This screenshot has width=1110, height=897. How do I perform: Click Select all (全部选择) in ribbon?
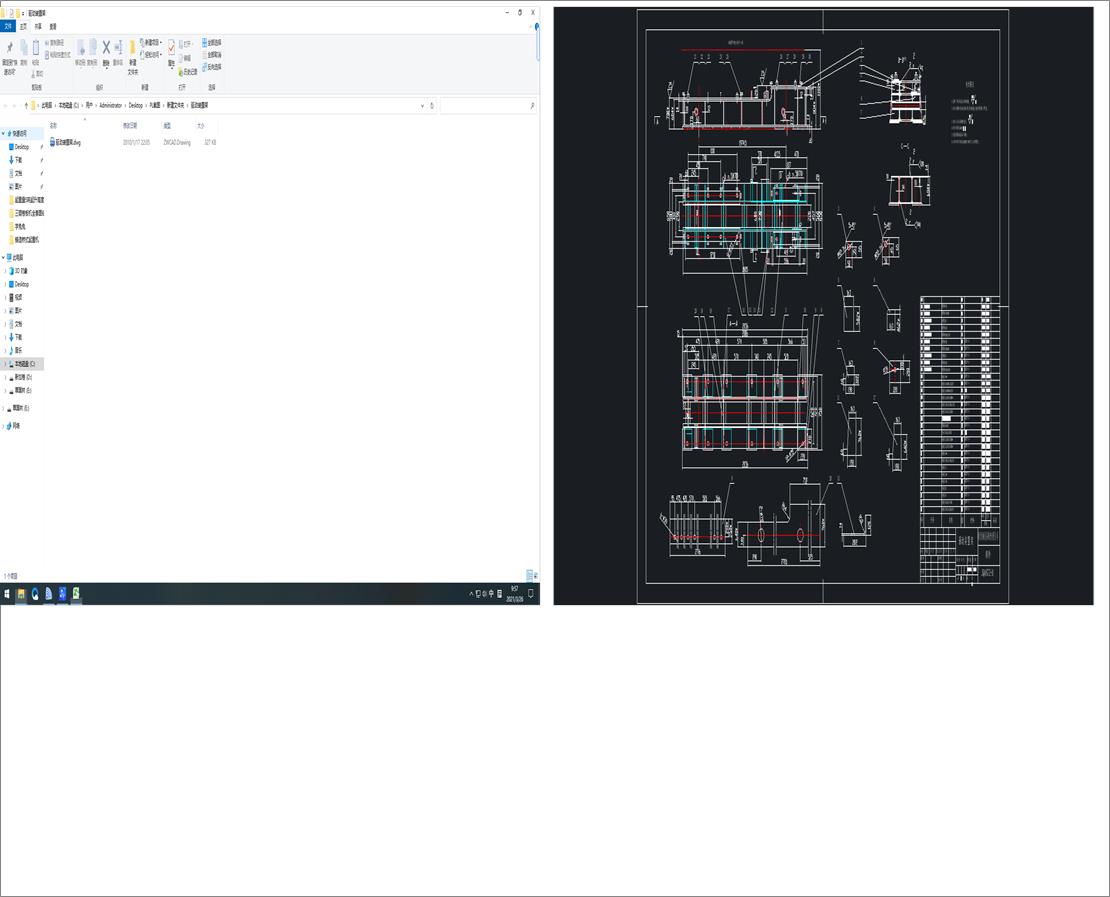click(212, 42)
